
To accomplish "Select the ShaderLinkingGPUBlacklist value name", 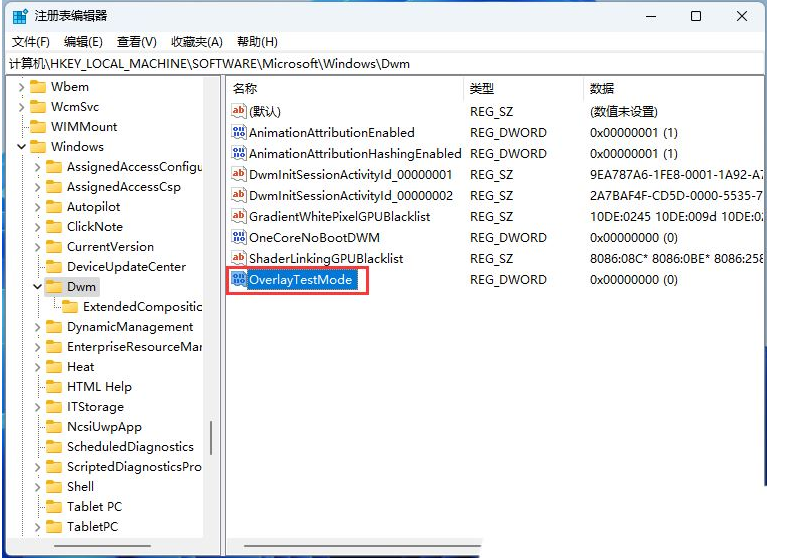I will pos(326,258).
